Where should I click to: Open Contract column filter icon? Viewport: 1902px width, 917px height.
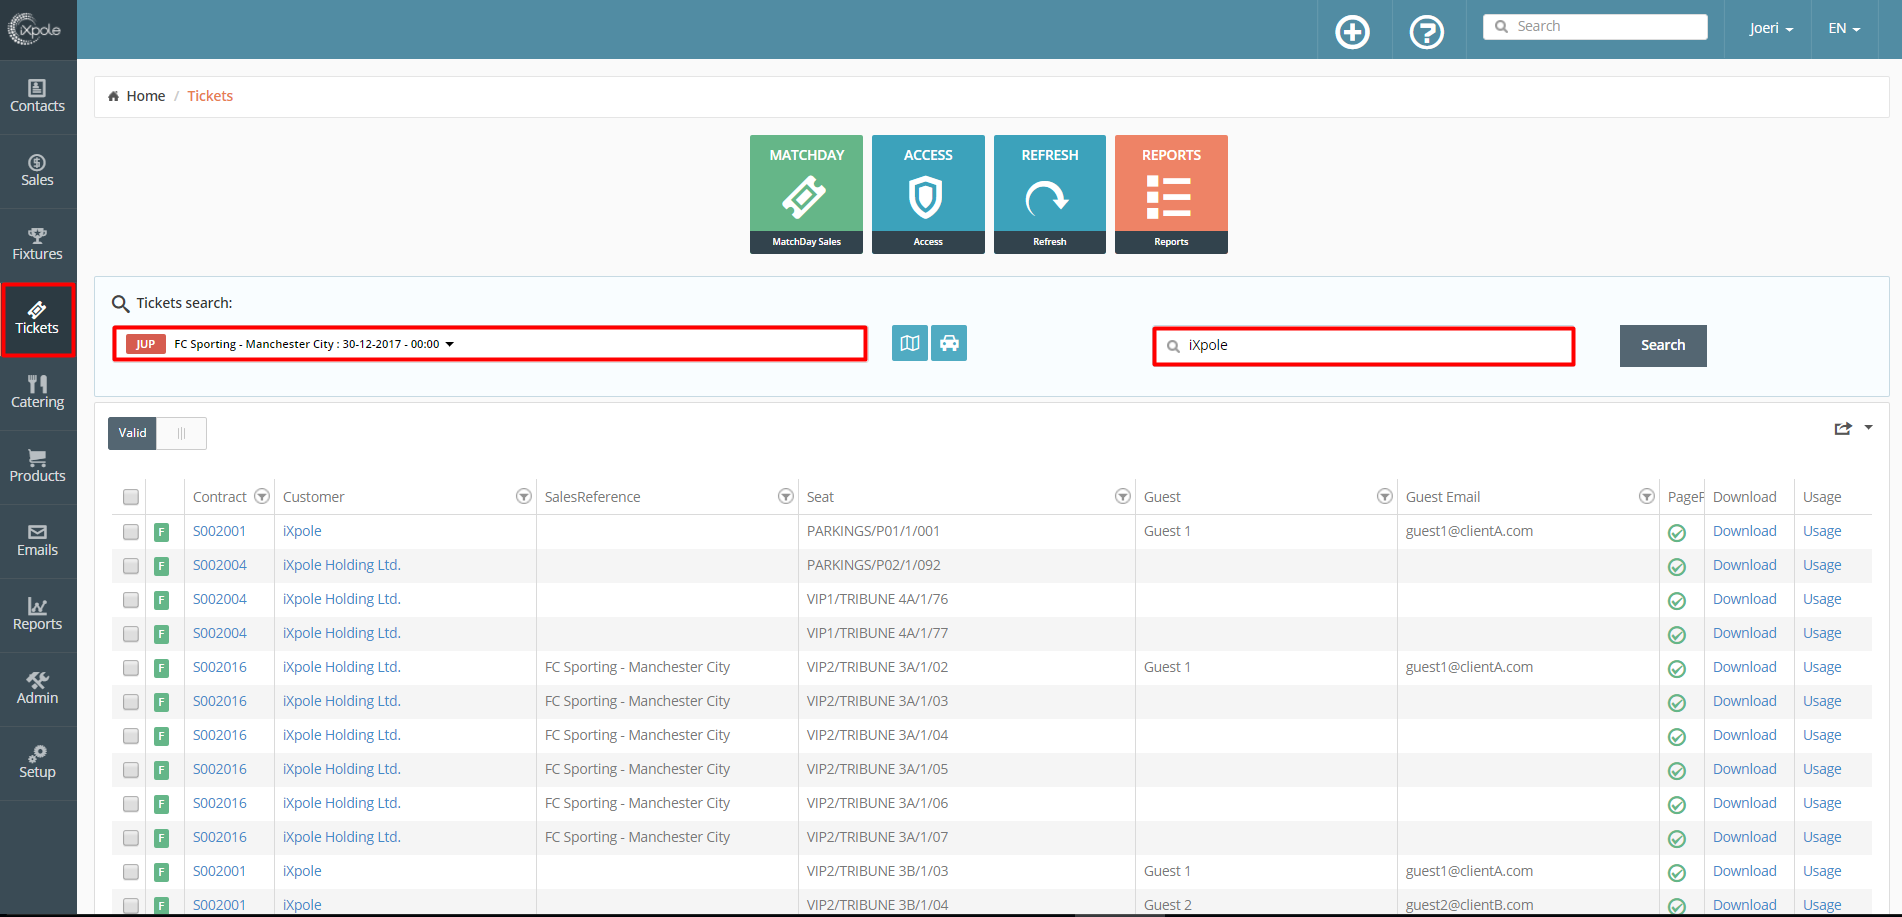pyautogui.click(x=262, y=497)
